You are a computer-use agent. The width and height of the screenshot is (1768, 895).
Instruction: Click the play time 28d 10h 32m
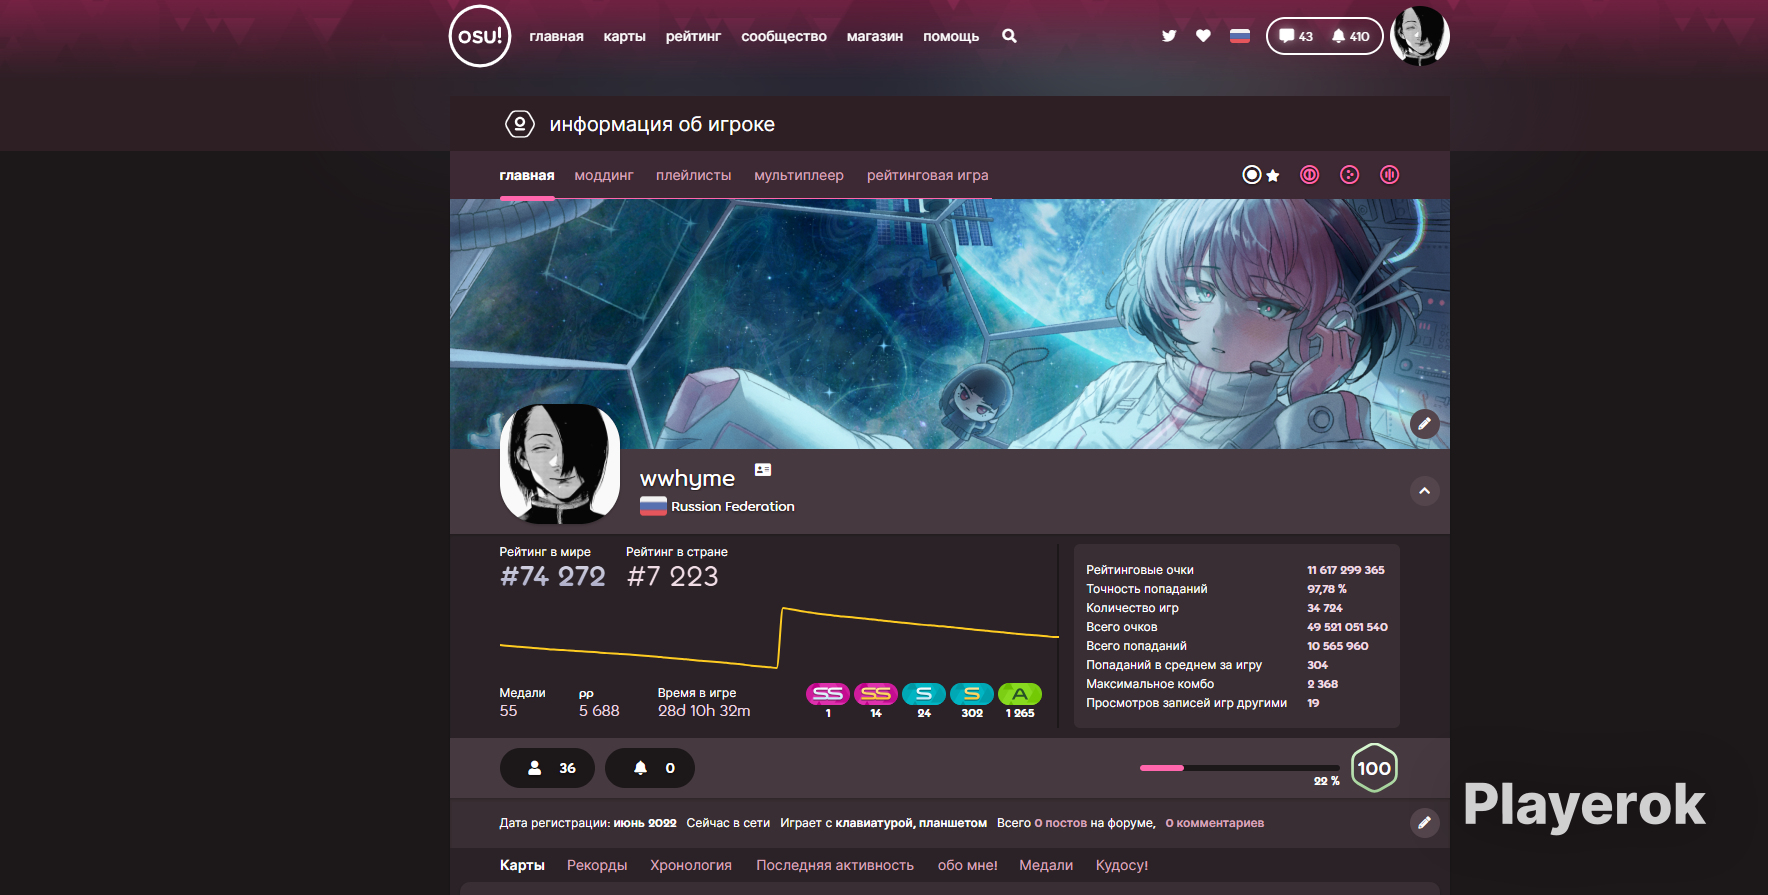point(704,711)
